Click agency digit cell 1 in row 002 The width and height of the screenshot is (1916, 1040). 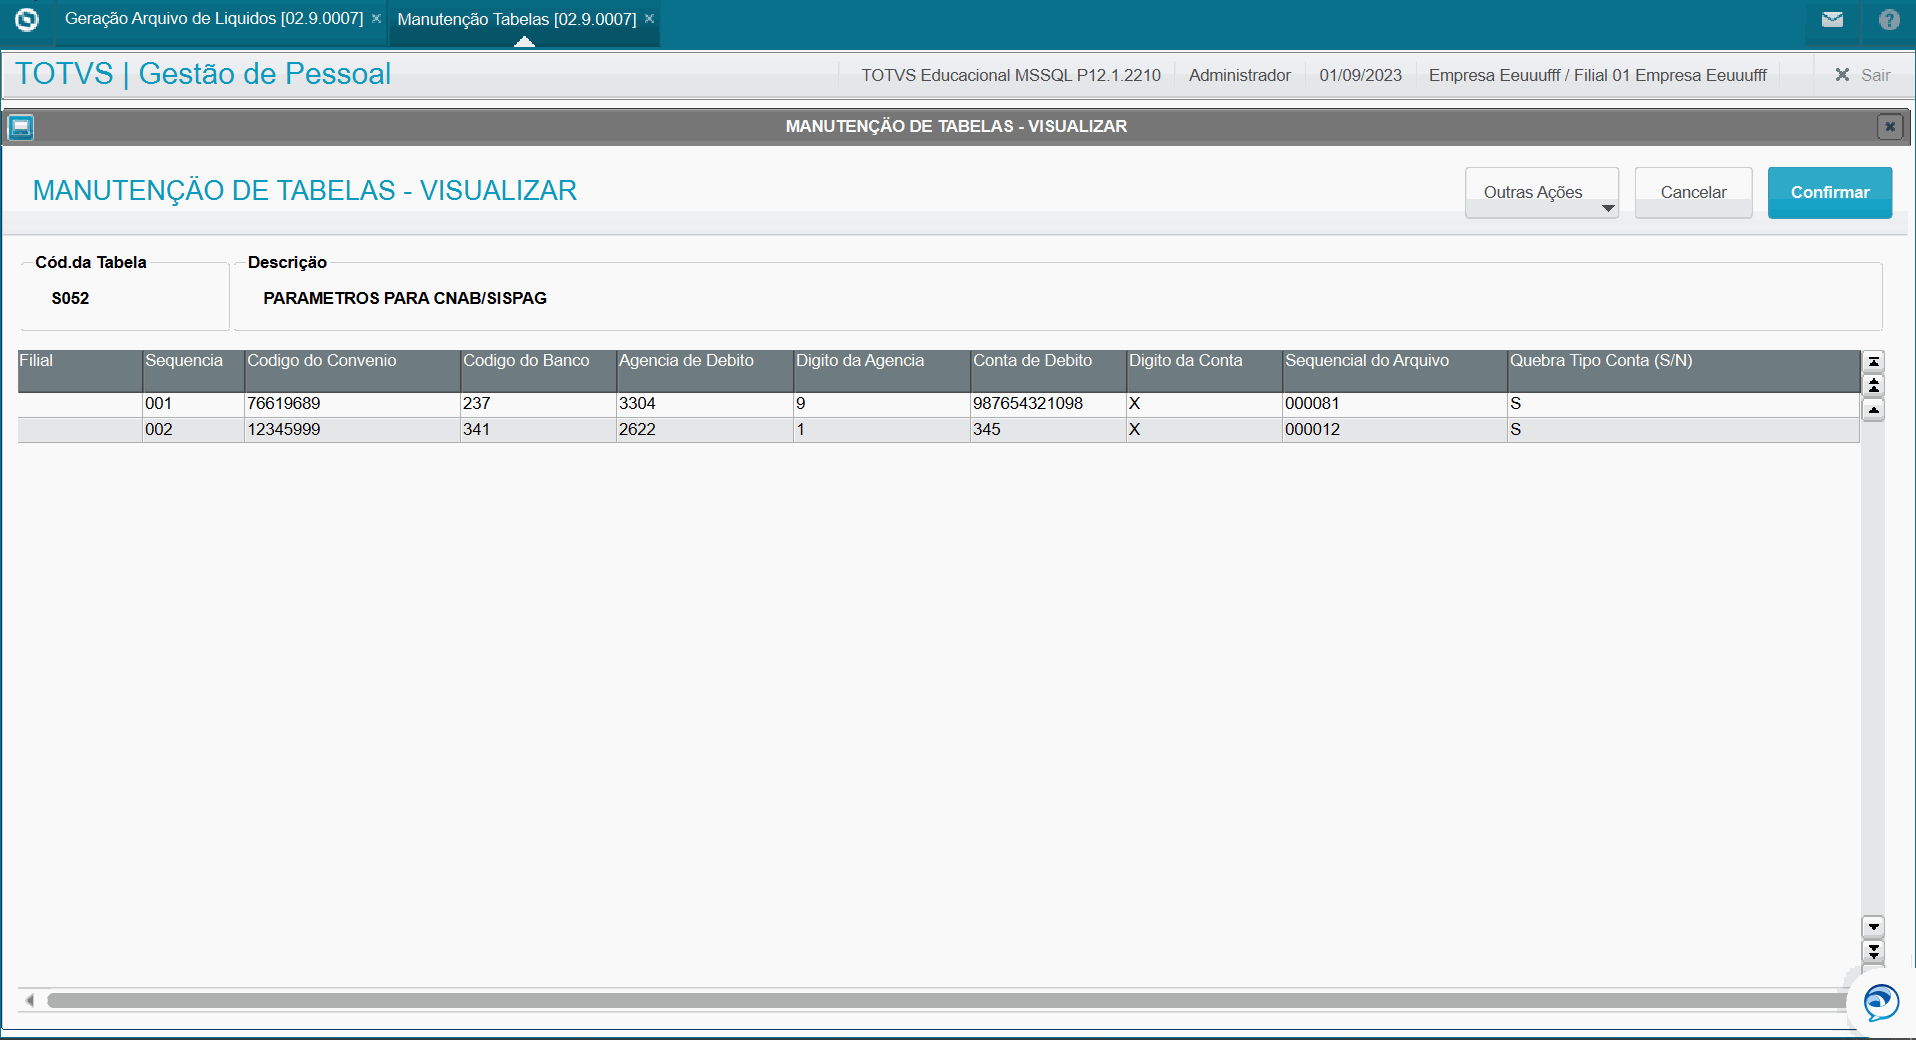pyautogui.click(x=881, y=430)
